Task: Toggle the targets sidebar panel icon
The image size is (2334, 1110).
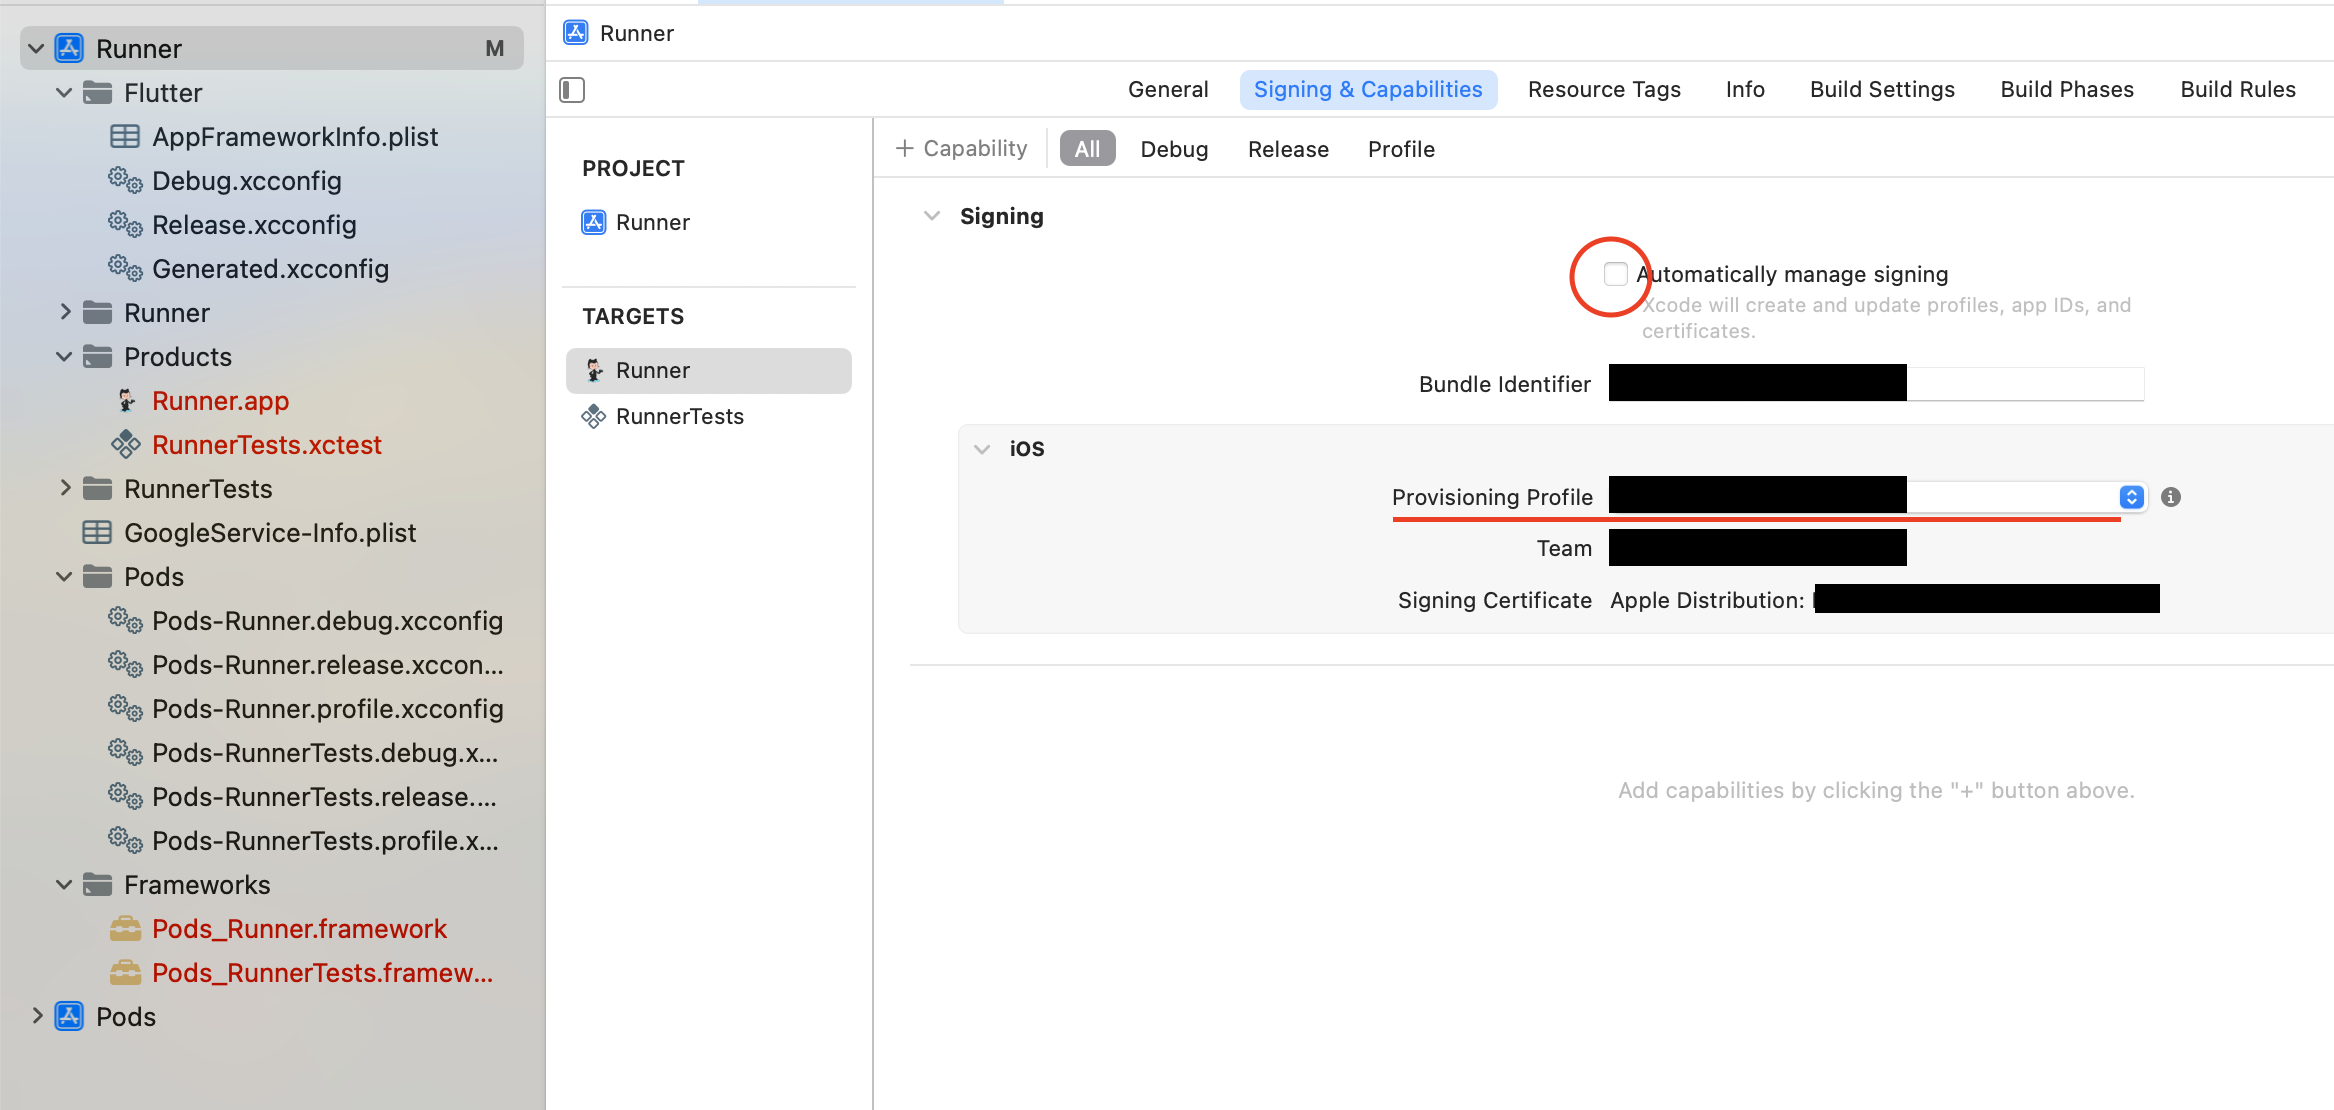Action: [x=572, y=90]
